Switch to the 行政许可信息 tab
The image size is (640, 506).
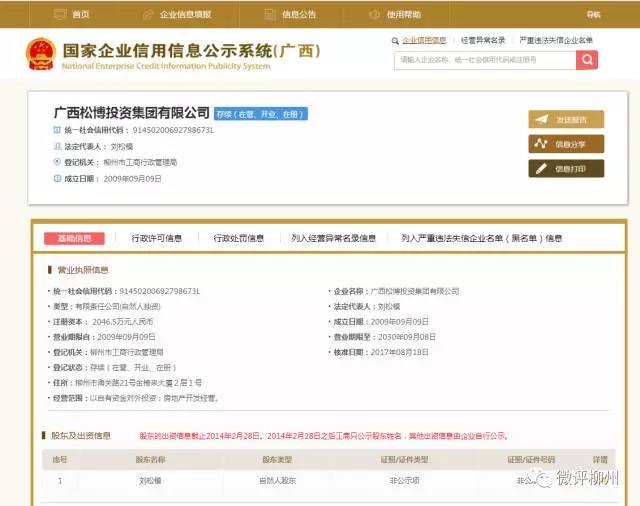coord(157,238)
